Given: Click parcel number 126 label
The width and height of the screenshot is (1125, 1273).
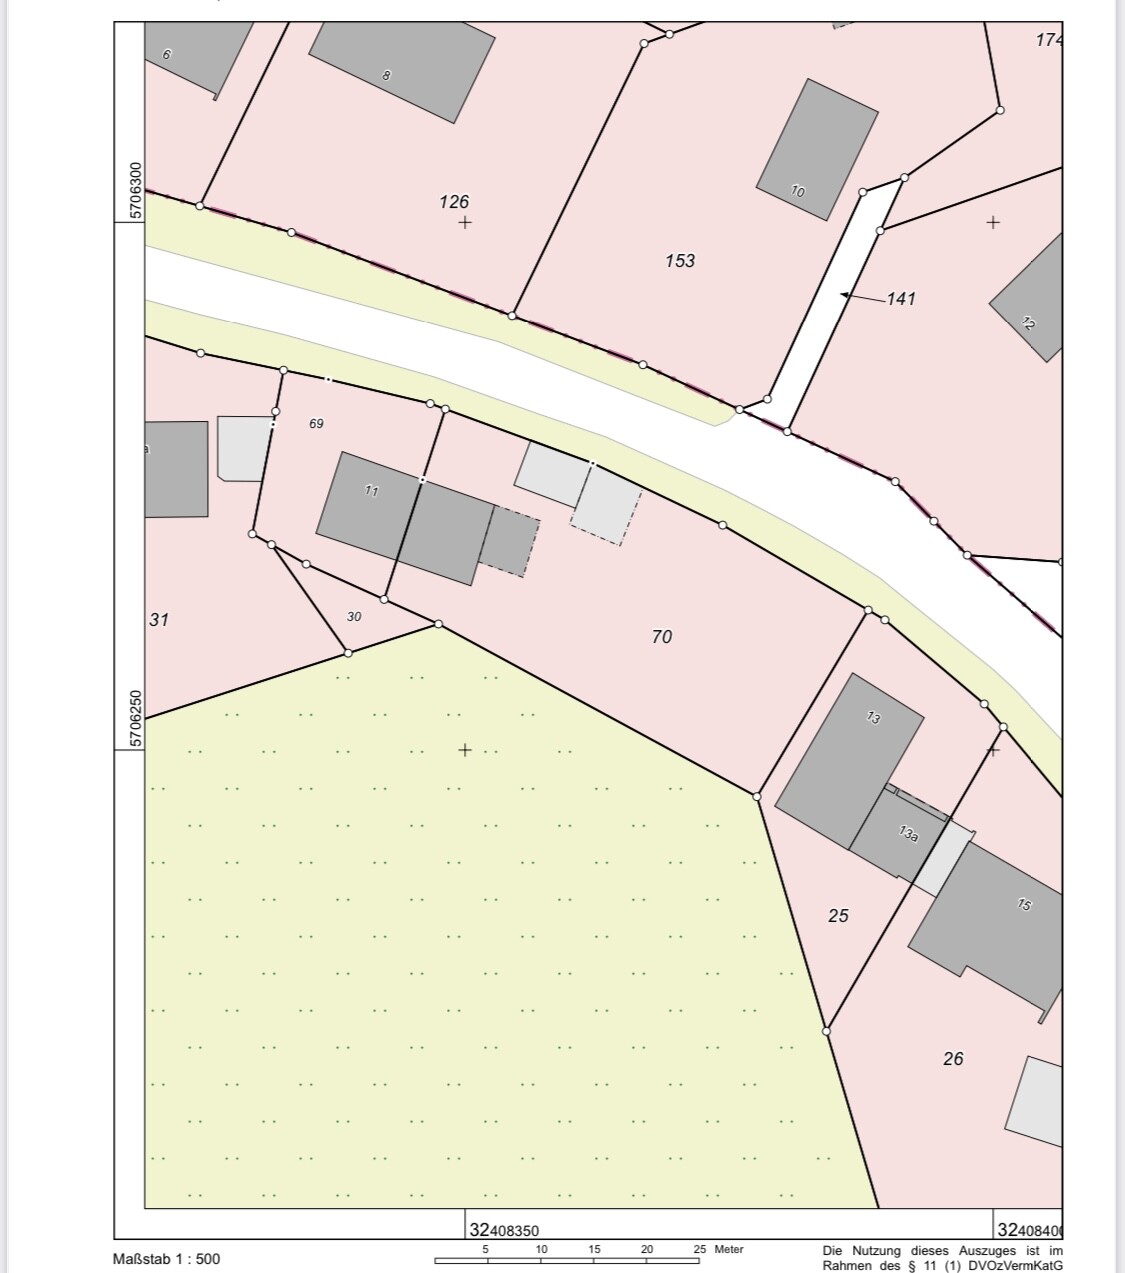Looking at the screenshot, I should pyautogui.click(x=454, y=202).
